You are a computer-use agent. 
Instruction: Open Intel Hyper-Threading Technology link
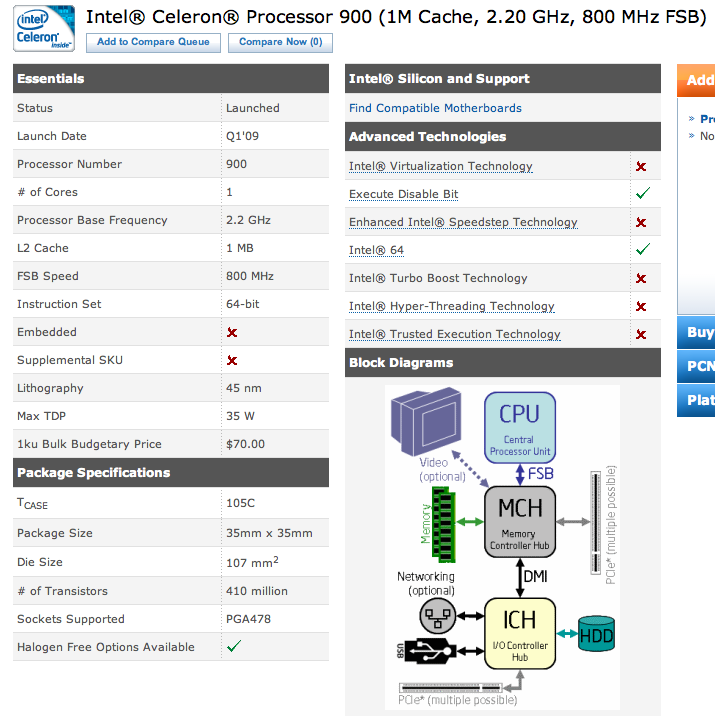coord(452,306)
